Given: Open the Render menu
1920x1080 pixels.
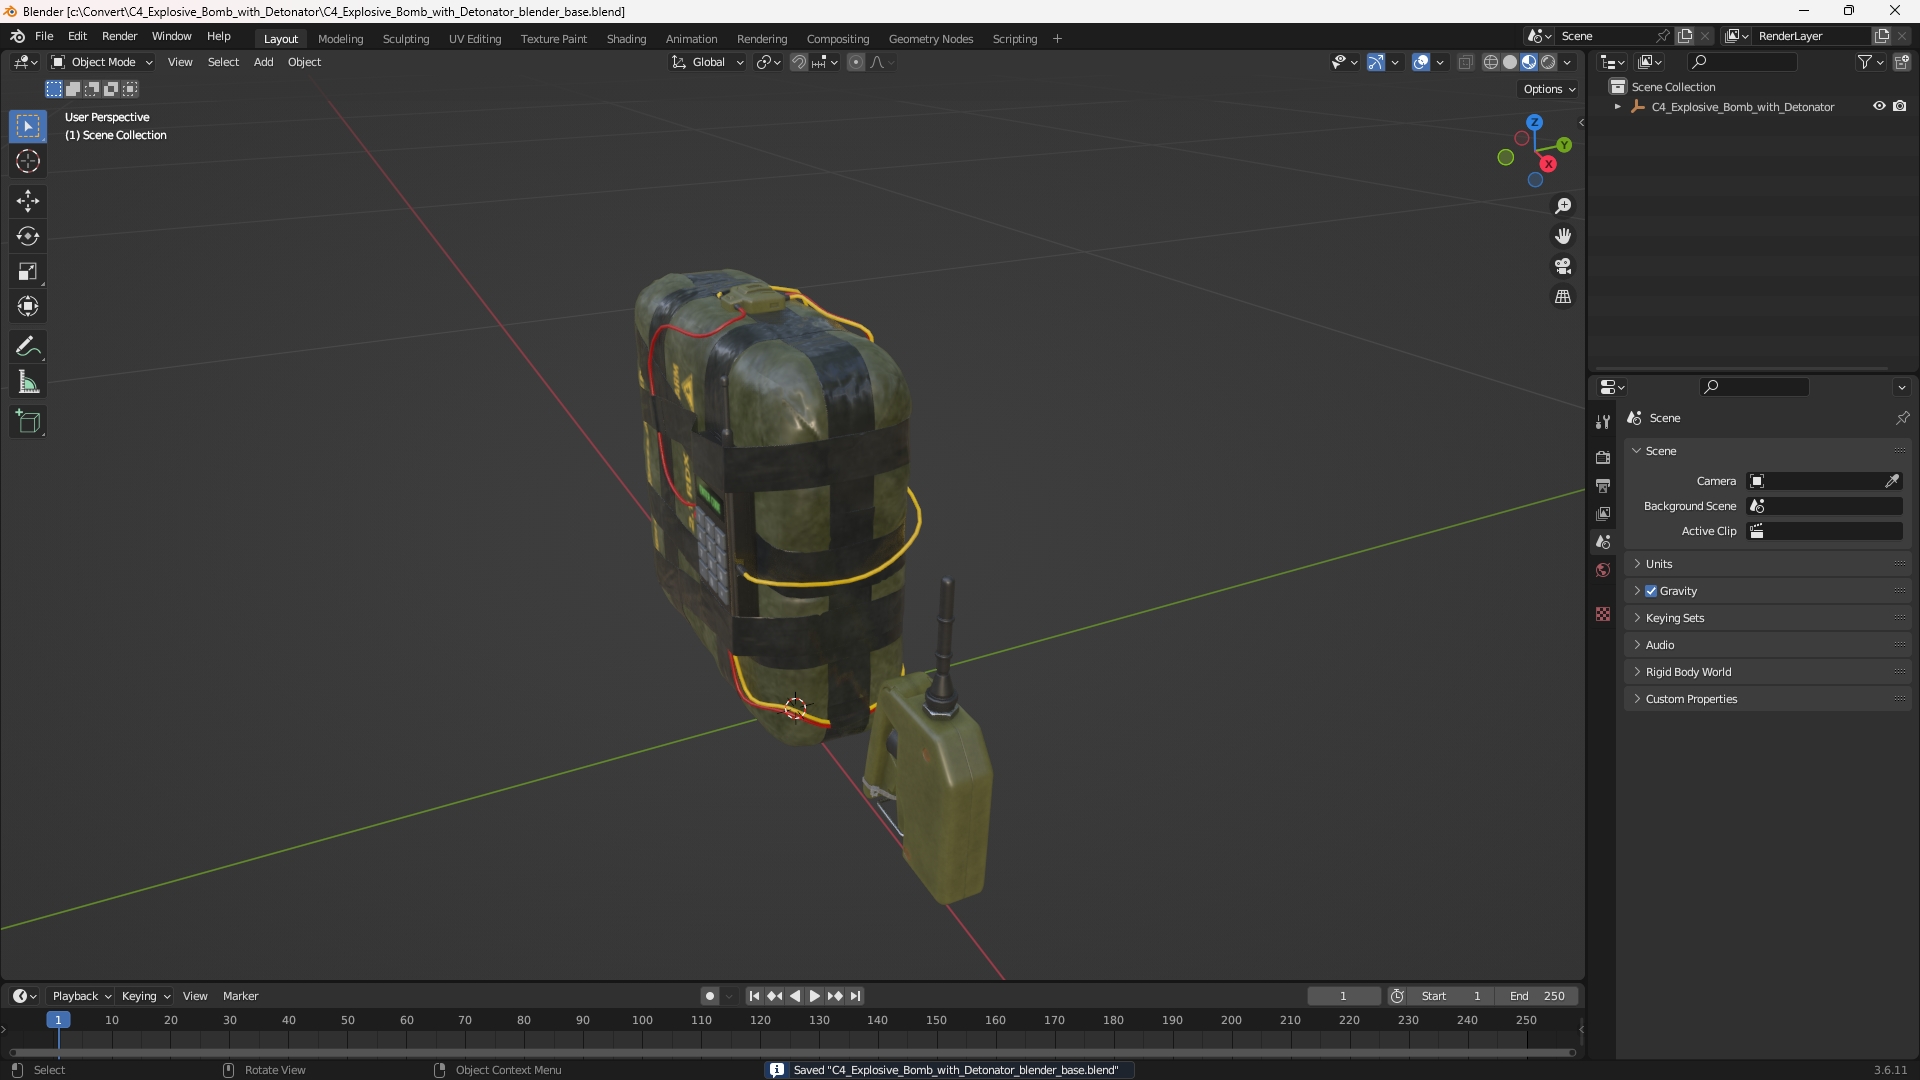Looking at the screenshot, I should pos(119,36).
